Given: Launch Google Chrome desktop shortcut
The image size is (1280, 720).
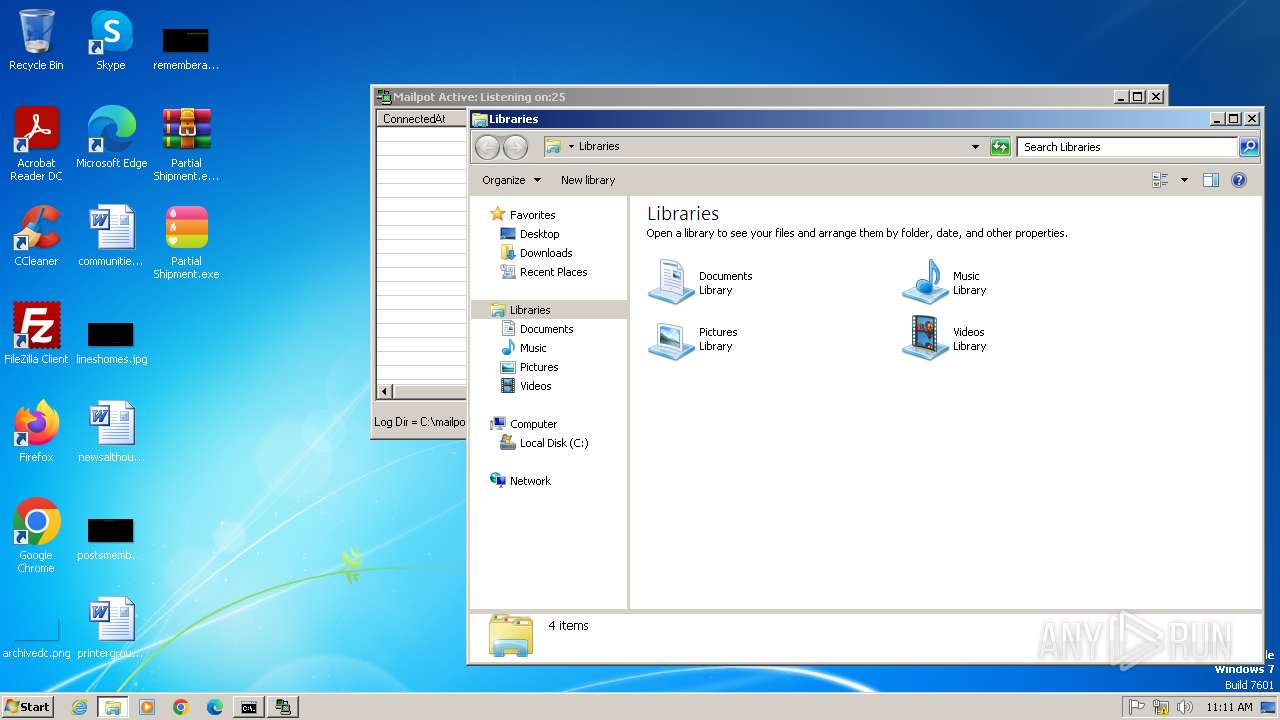Looking at the screenshot, I should click(36, 536).
